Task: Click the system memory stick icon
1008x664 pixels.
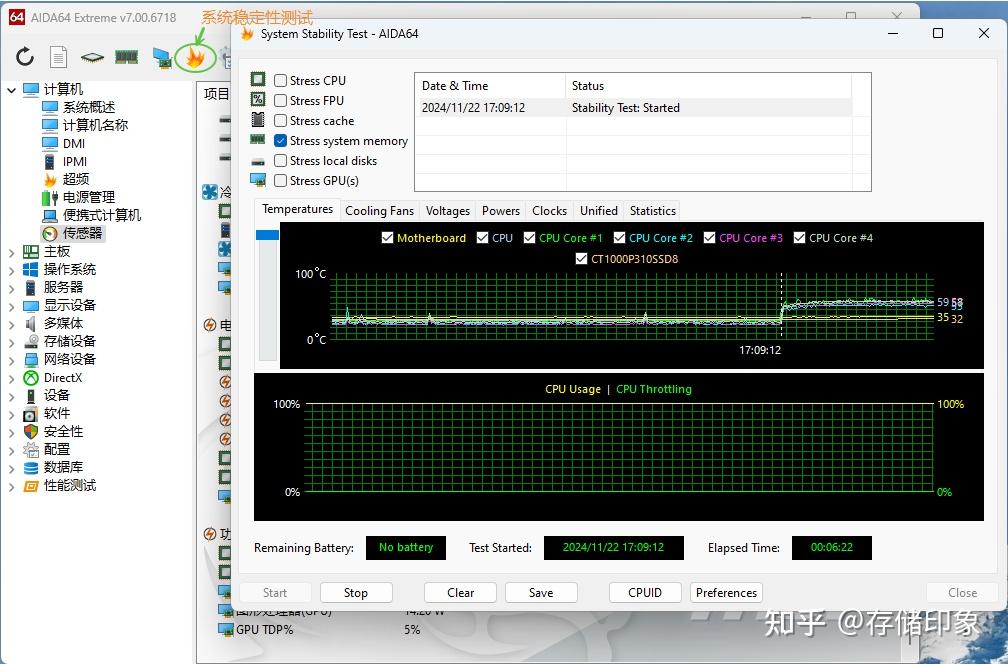Action: pos(258,139)
